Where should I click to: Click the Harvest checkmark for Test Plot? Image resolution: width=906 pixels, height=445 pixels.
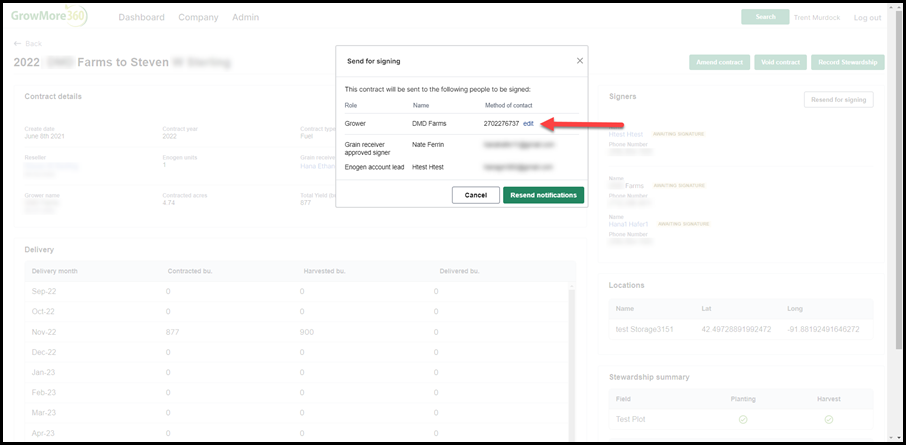pyautogui.click(x=829, y=420)
